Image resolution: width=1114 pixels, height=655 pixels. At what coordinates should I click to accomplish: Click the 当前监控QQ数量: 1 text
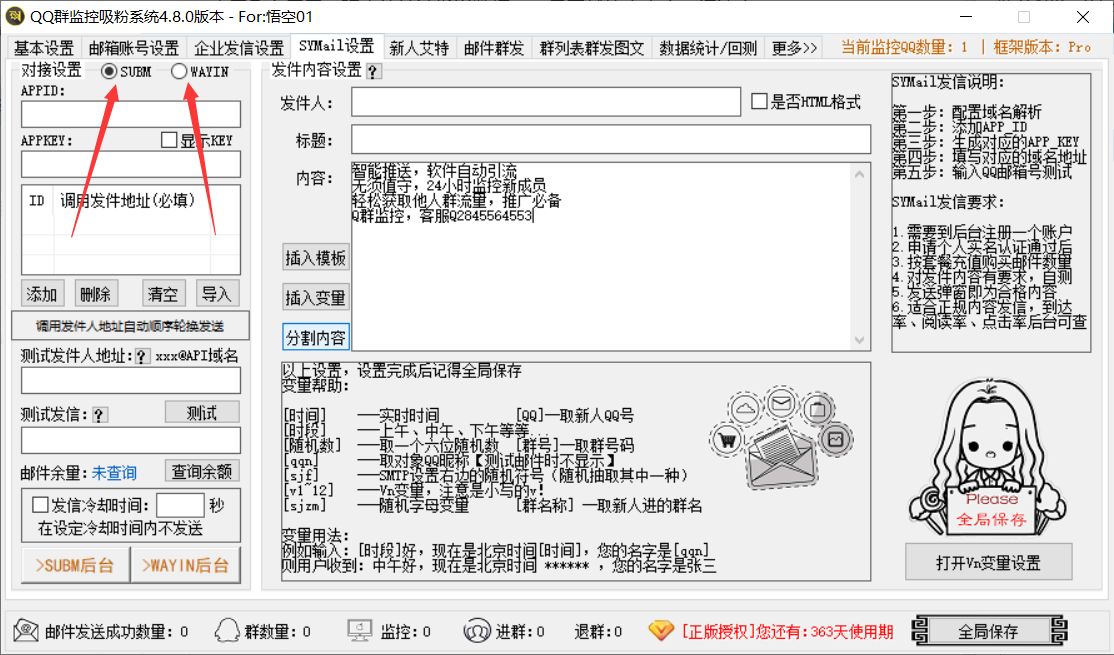point(904,48)
